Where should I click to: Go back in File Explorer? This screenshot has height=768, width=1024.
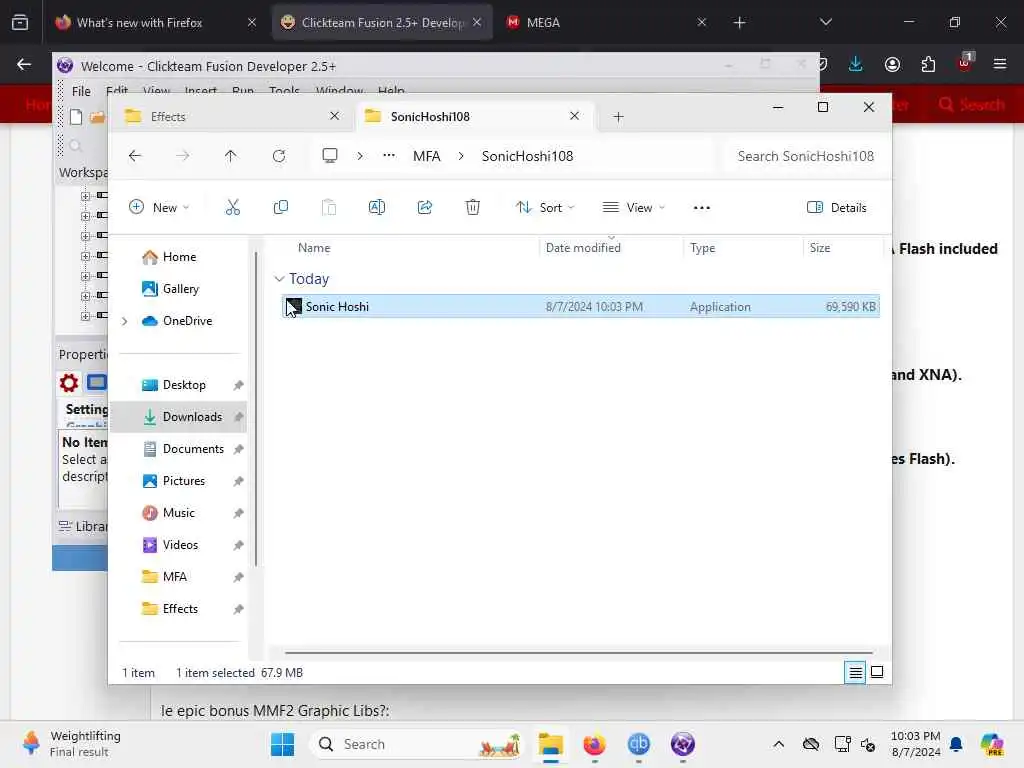click(x=135, y=156)
